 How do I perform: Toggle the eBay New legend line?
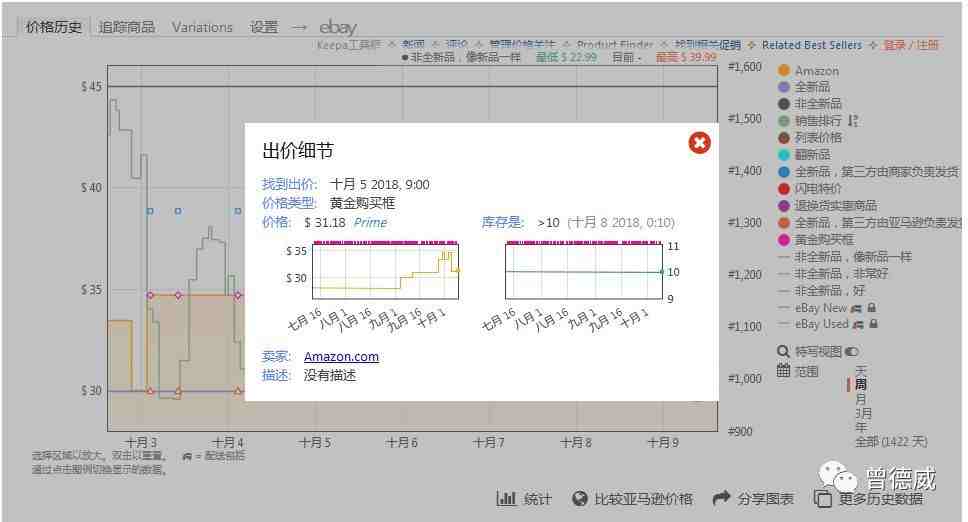click(813, 307)
